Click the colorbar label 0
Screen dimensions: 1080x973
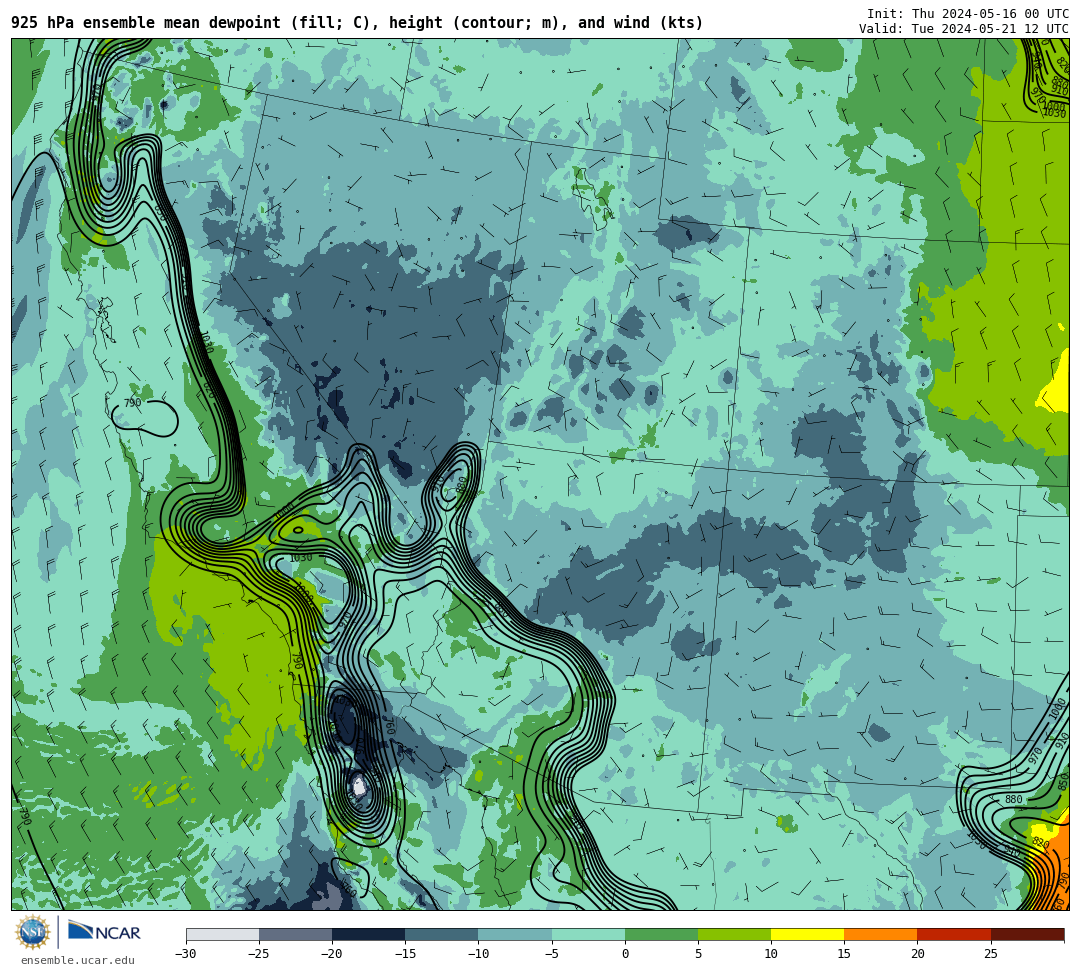625,954
